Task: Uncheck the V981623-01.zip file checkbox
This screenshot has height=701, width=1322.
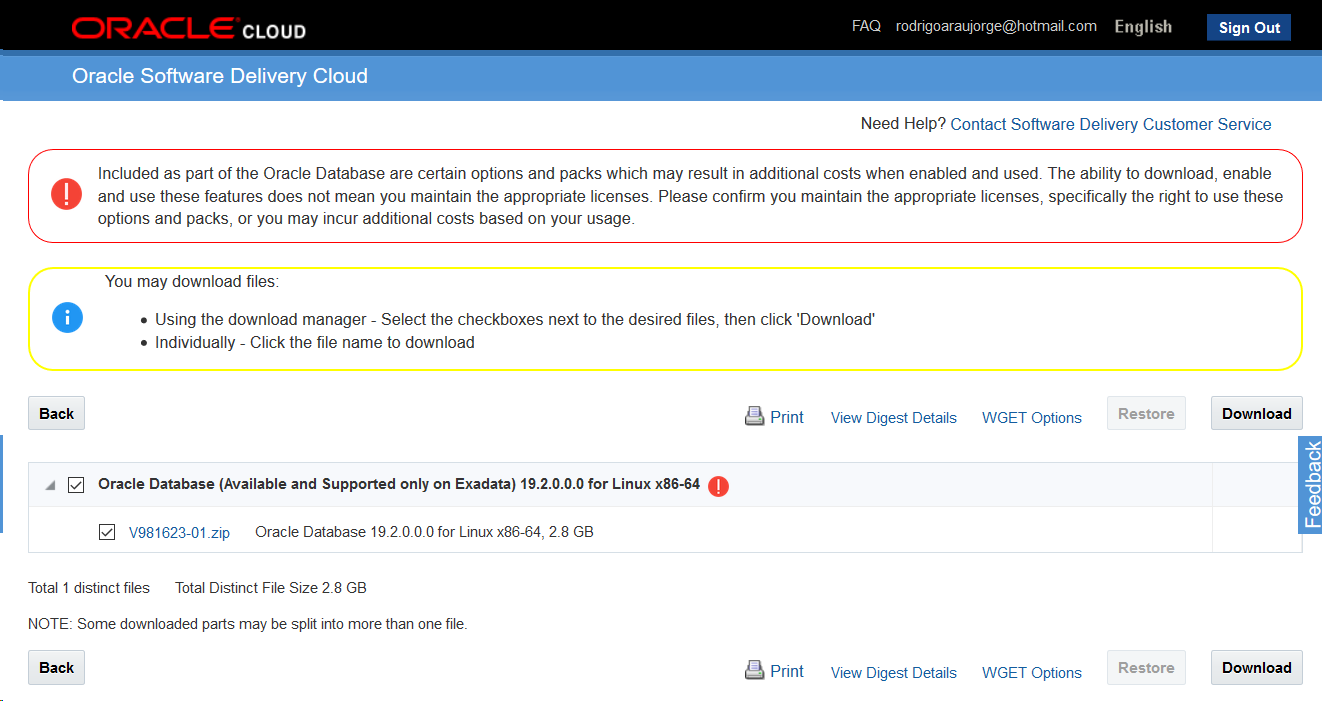Action: coord(108,532)
